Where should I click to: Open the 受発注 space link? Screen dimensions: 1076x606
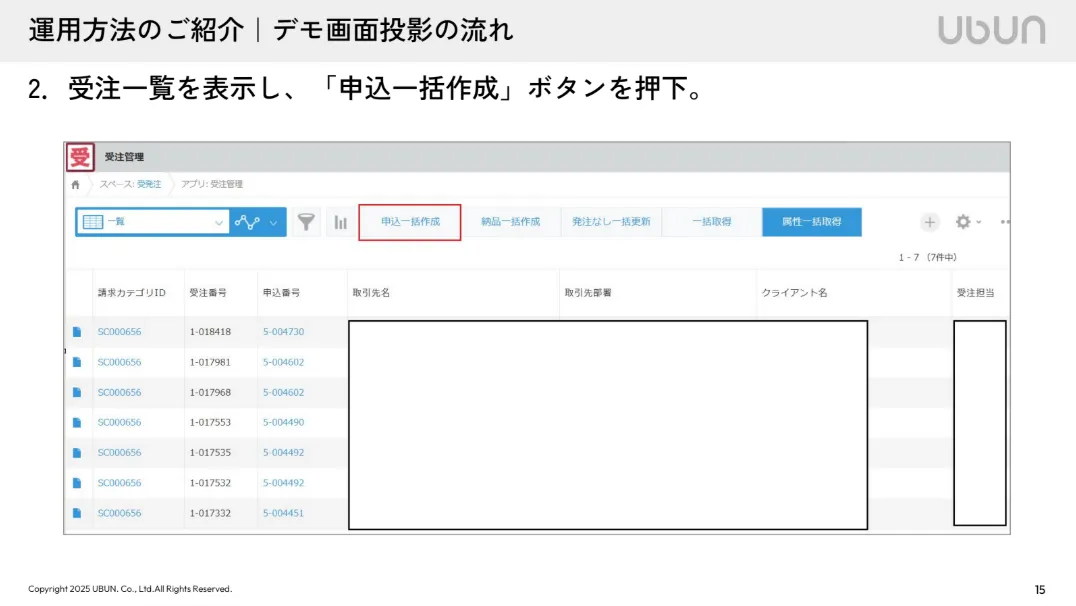pyautogui.click(x=149, y=184)
